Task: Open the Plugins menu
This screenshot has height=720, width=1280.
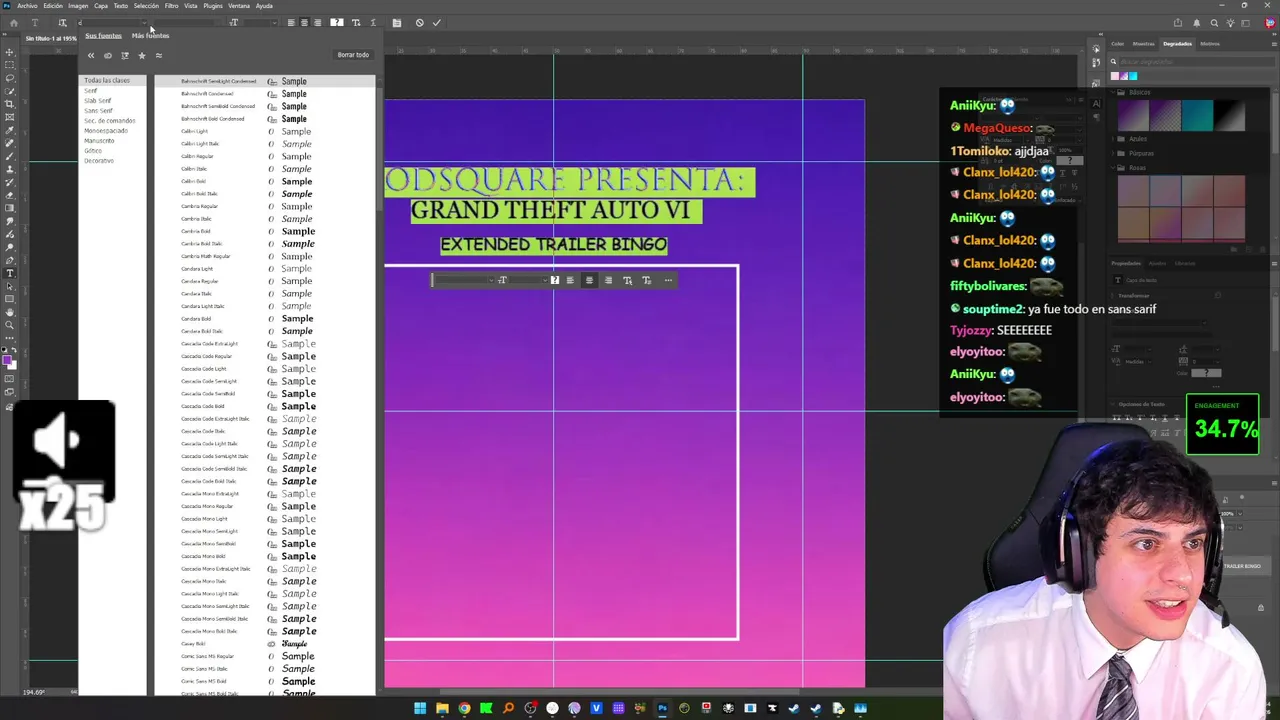Action: coord(213,6)
